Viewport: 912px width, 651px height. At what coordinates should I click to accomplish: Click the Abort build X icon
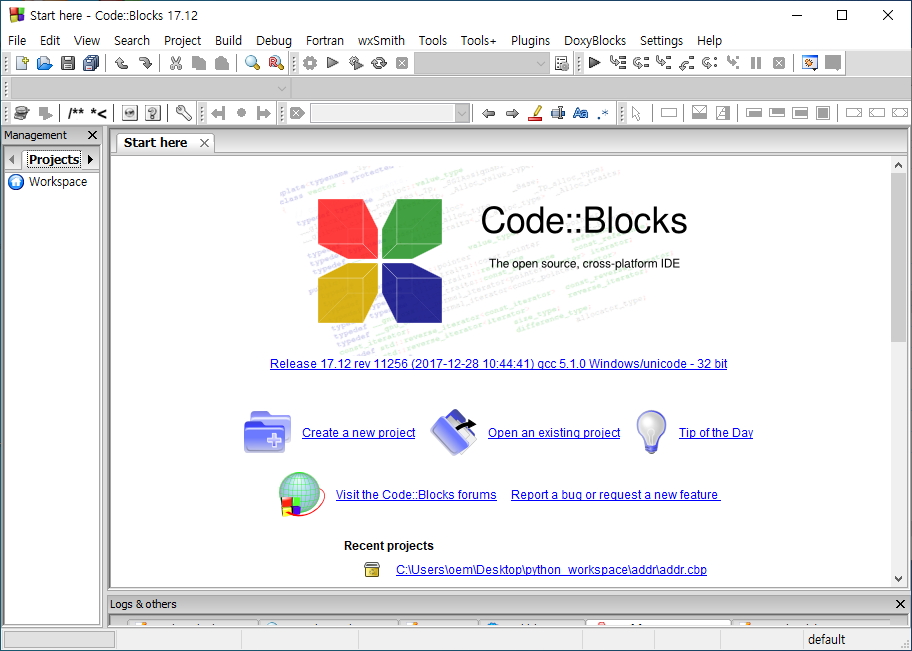[x=402, y=63]
